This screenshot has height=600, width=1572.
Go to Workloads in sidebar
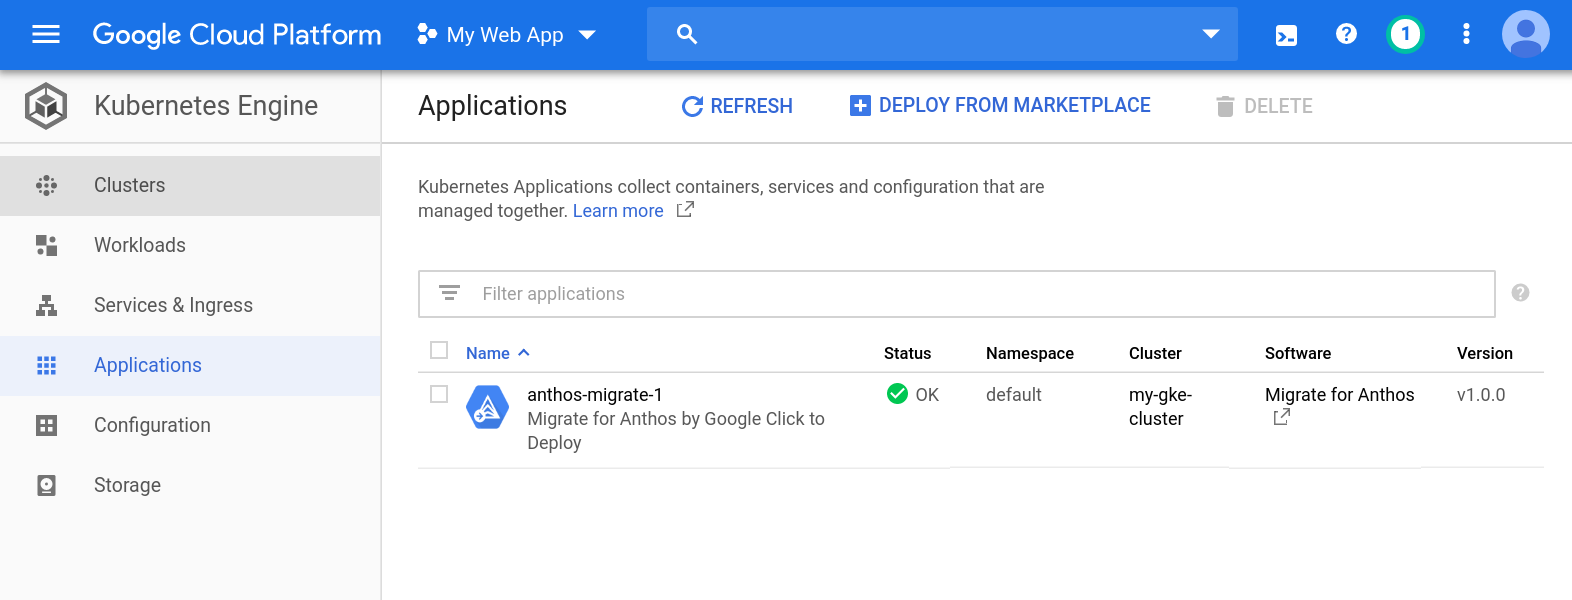coord(140,245)
